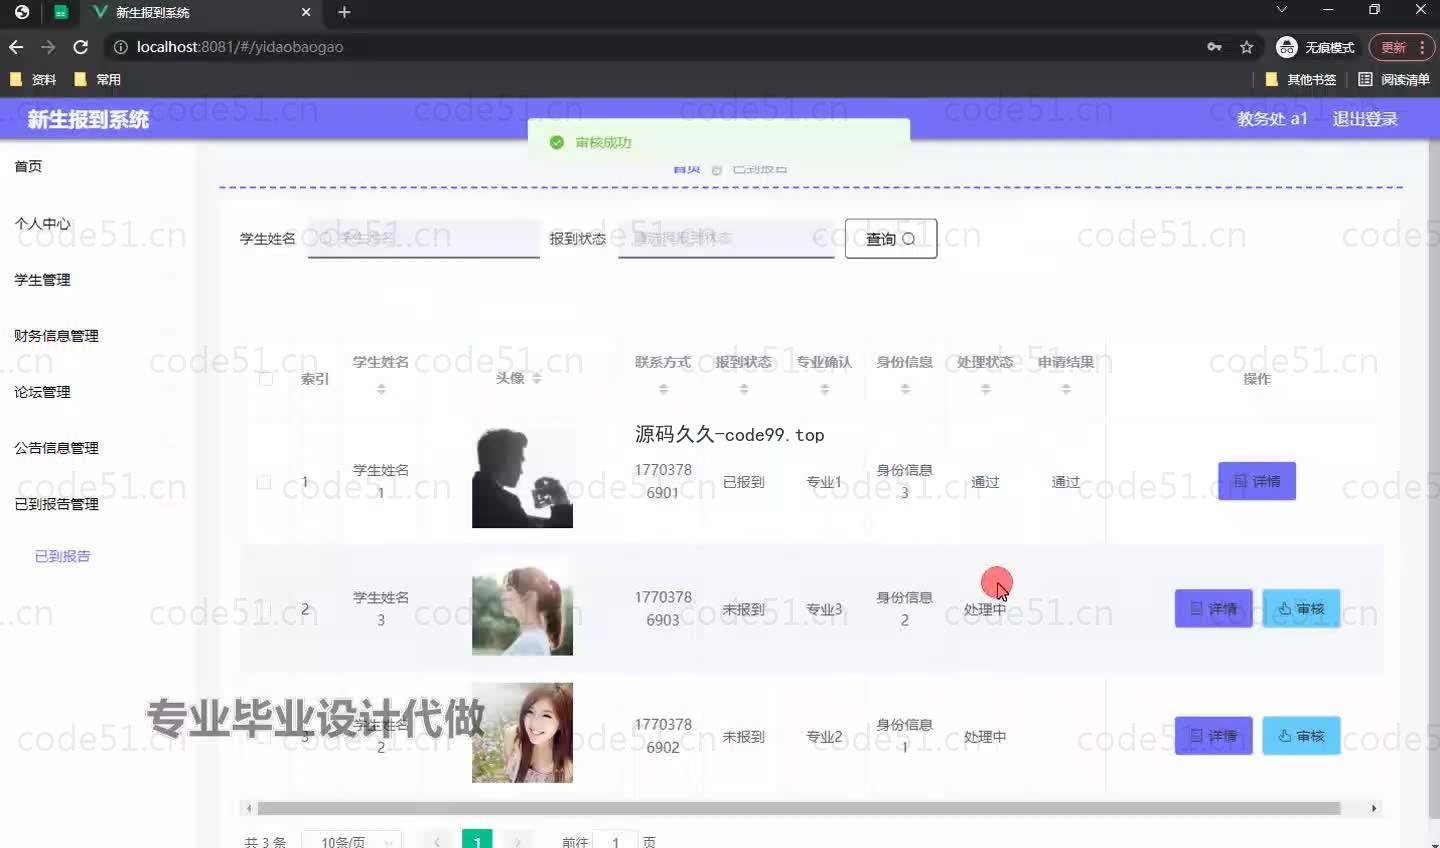1440x848 pixels.
Task: Open the 10条/页 page size dropdown
Action: (352, 842)
